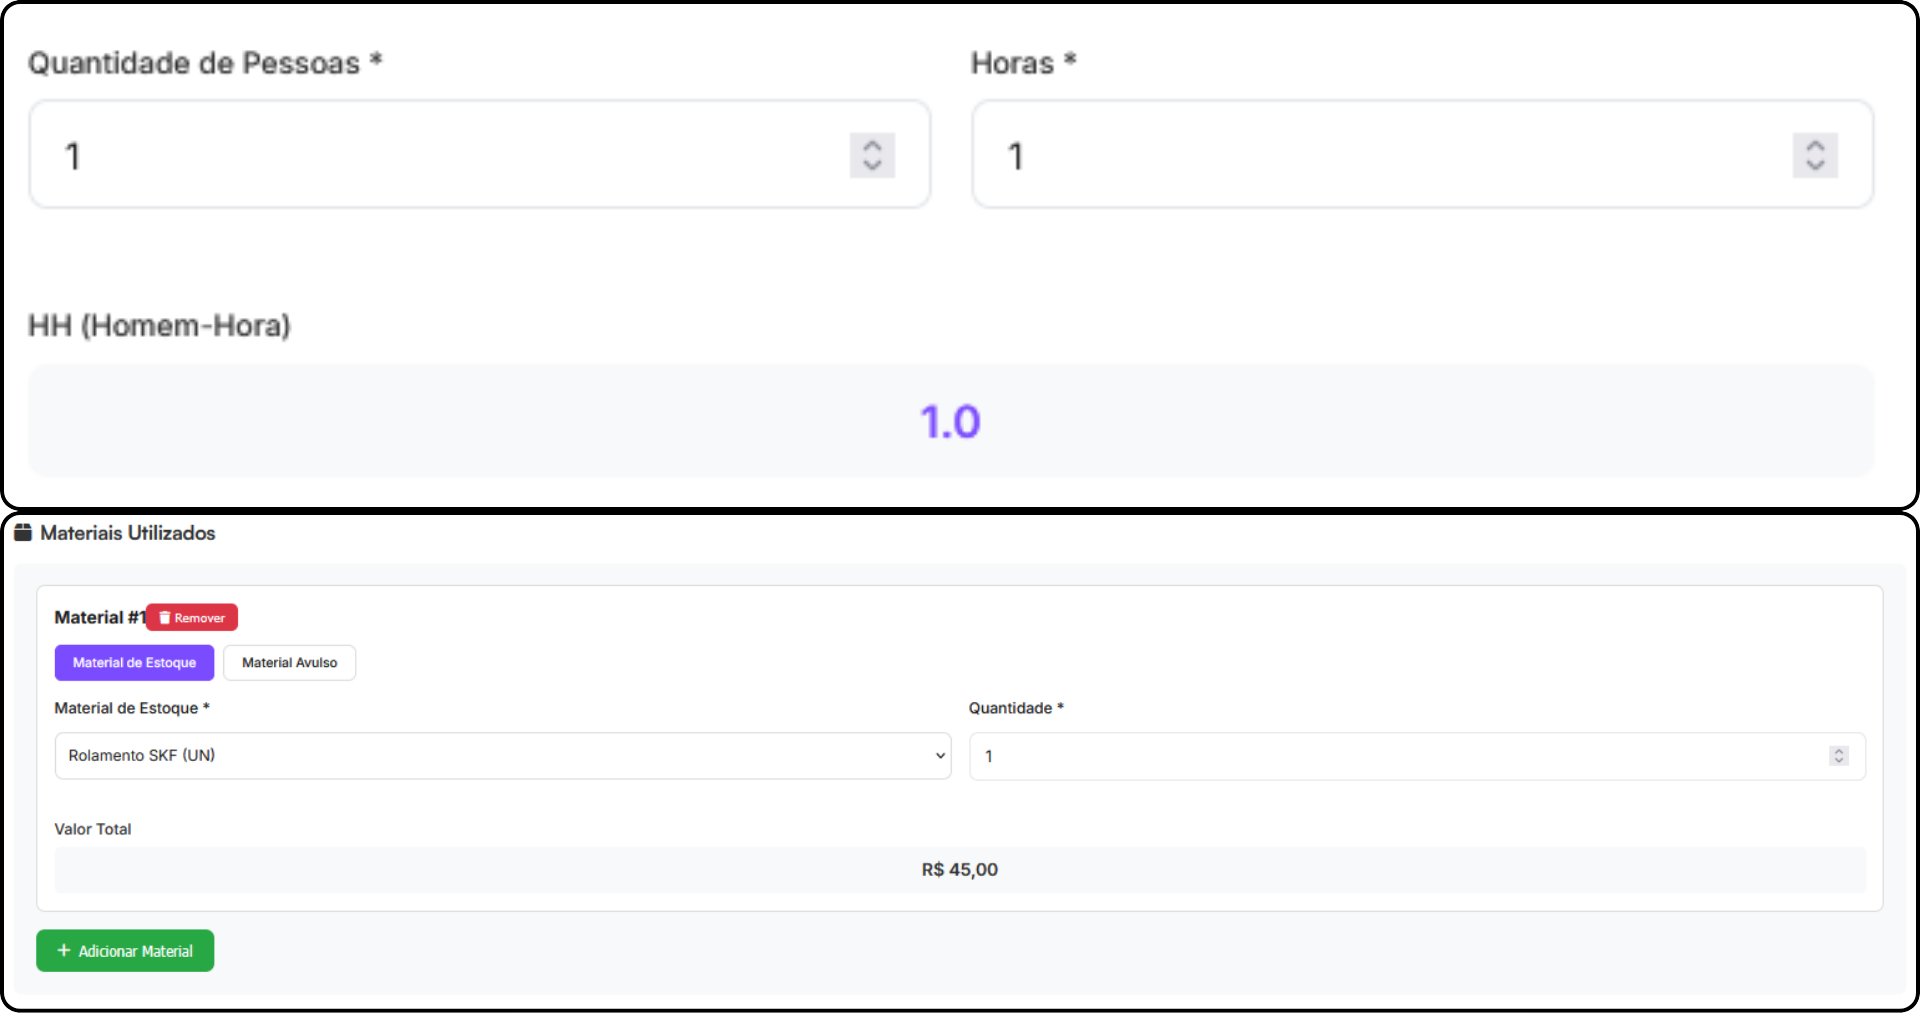
Task: Click the Valor Total R$ 45,00 field
Action: pyautogui.click(x=959, y=870)
